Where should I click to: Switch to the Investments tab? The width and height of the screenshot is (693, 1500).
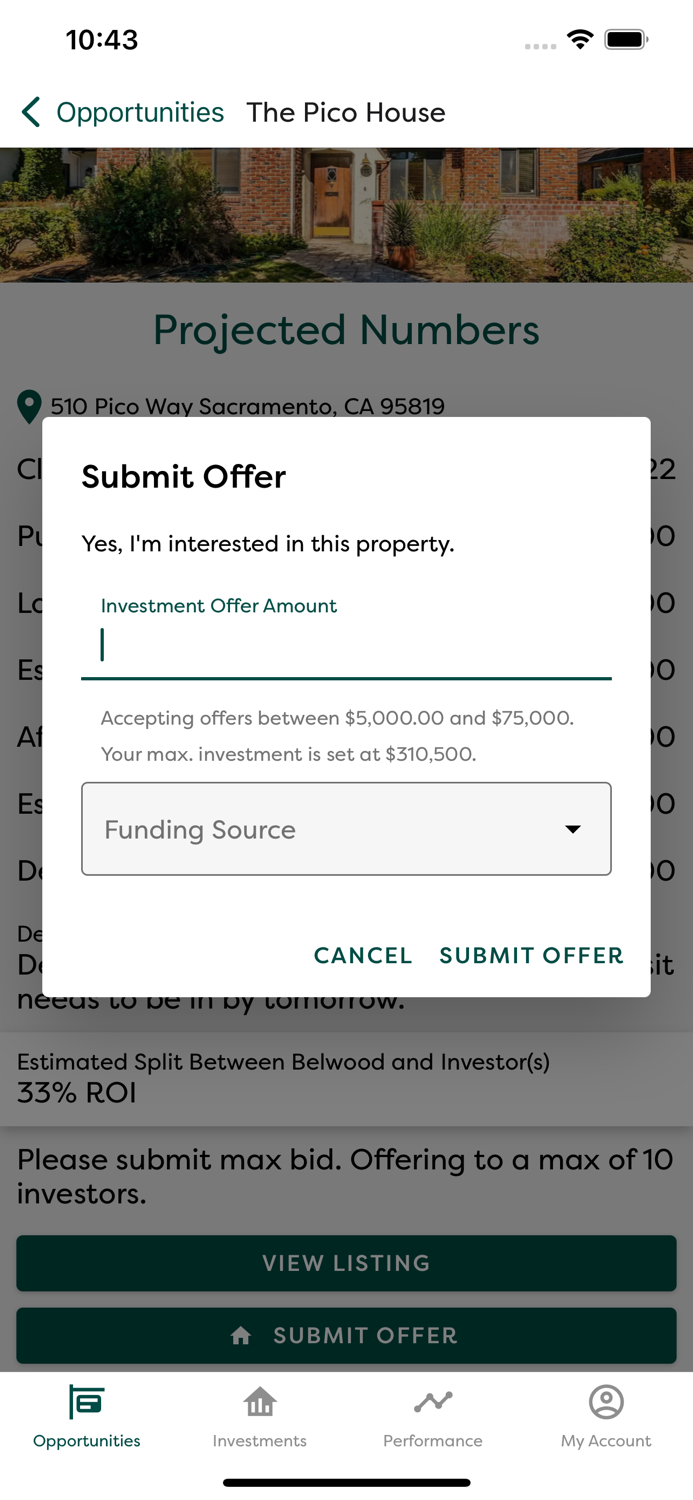(x=259, y=1418)
